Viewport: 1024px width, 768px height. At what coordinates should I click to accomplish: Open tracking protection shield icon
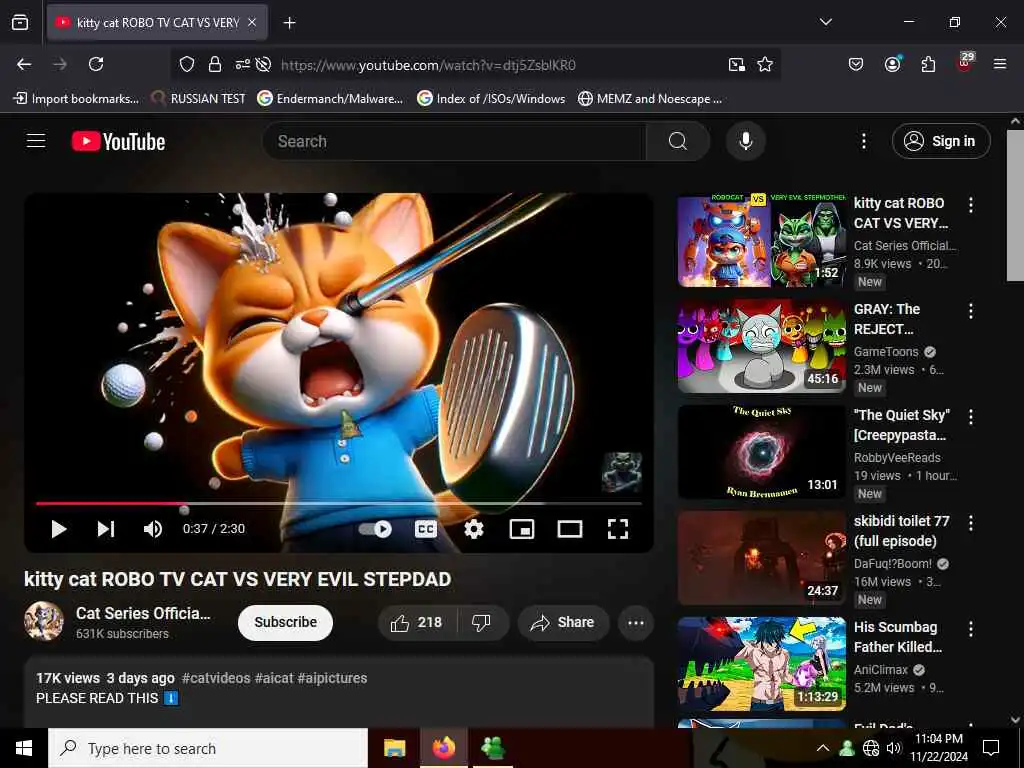(x=187, y=64)
